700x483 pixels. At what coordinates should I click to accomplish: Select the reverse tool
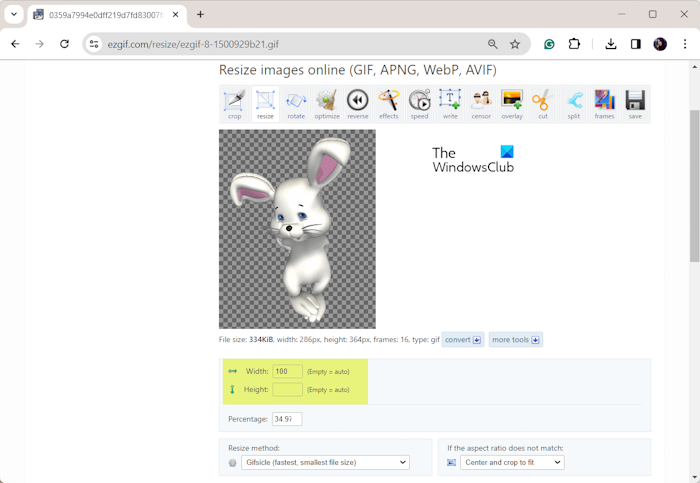click(358, 104)
